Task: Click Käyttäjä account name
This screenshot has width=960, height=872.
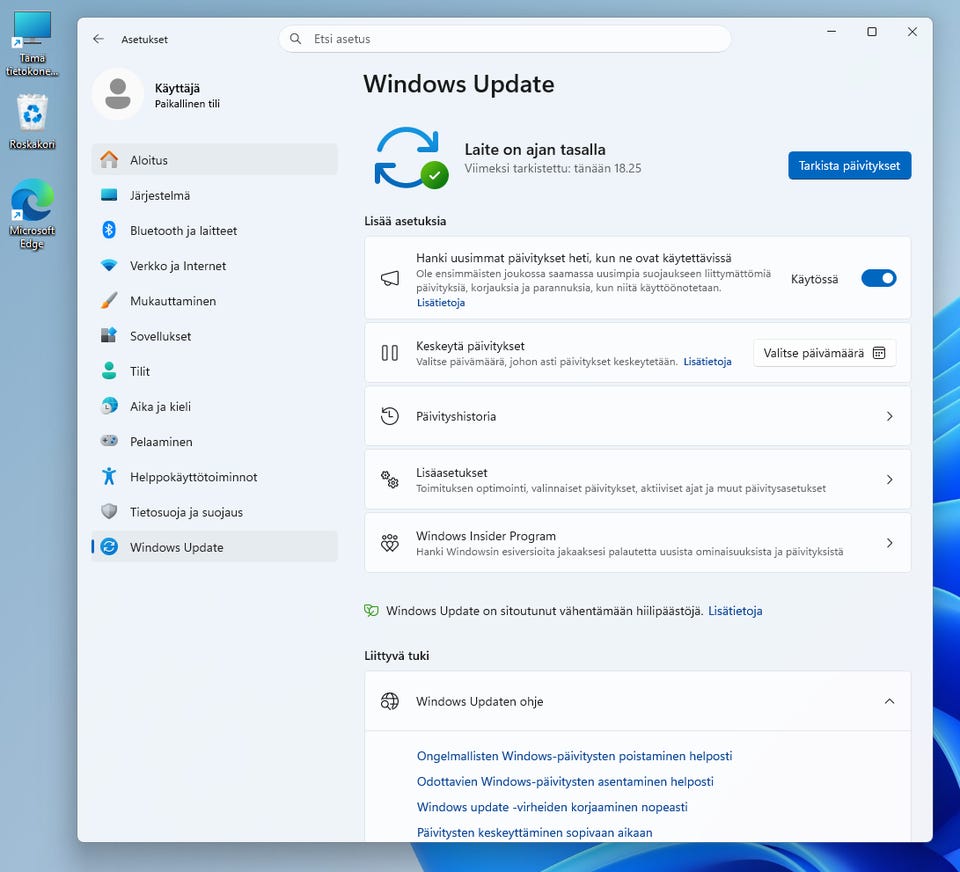Action: pos(177,88)
